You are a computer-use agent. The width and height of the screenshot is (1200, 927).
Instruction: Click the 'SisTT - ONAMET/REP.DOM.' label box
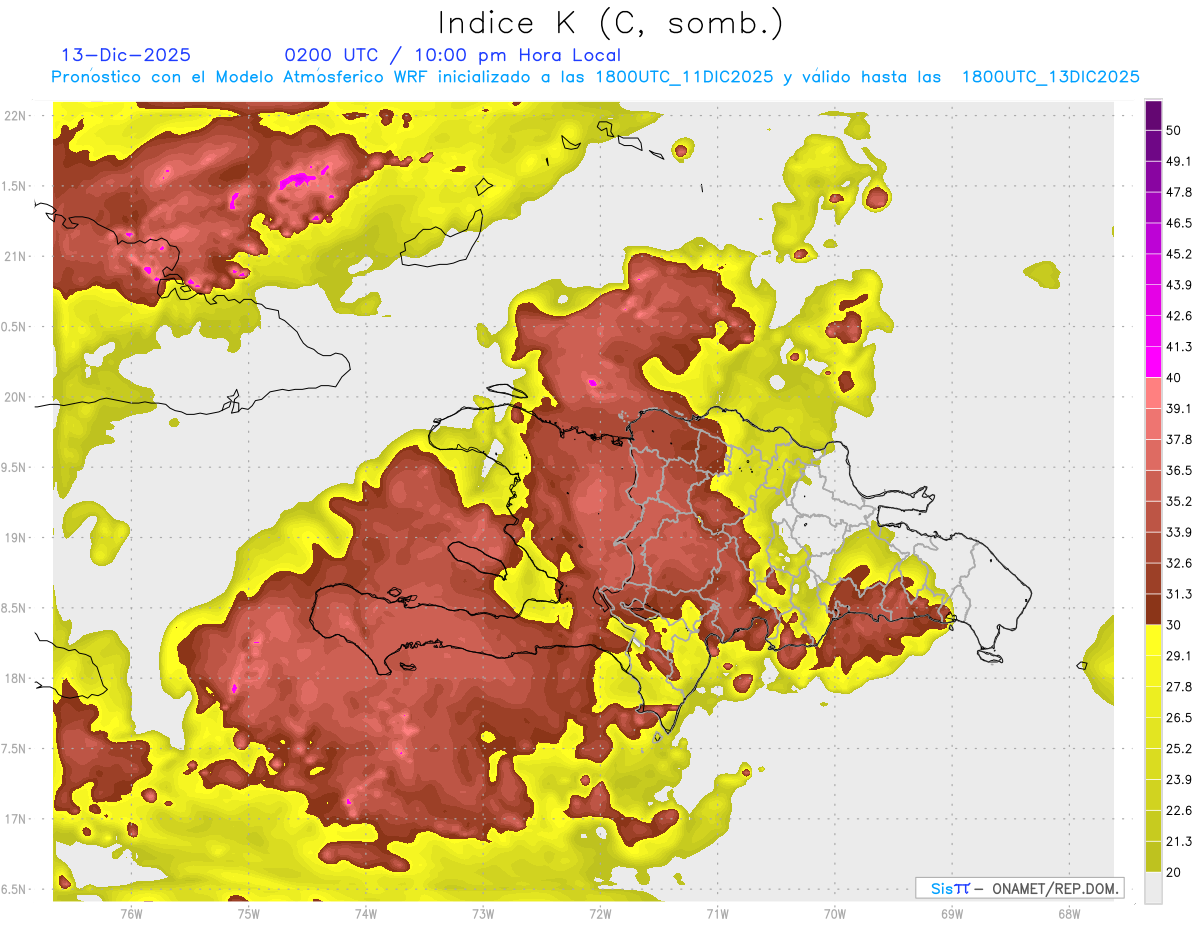pyautogui.click(x=1020, y=888)
